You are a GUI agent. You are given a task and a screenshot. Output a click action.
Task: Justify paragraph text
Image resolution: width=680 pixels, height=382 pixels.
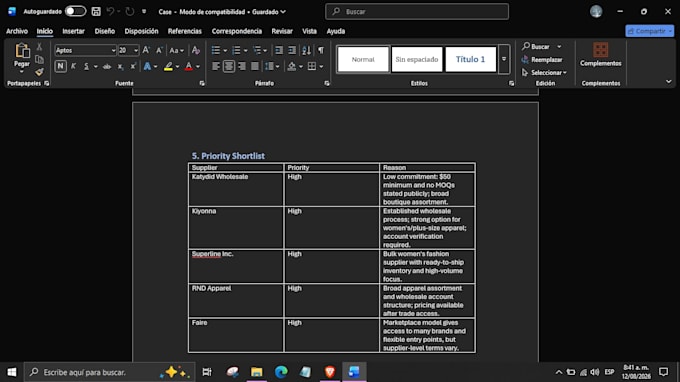point(255,66)
